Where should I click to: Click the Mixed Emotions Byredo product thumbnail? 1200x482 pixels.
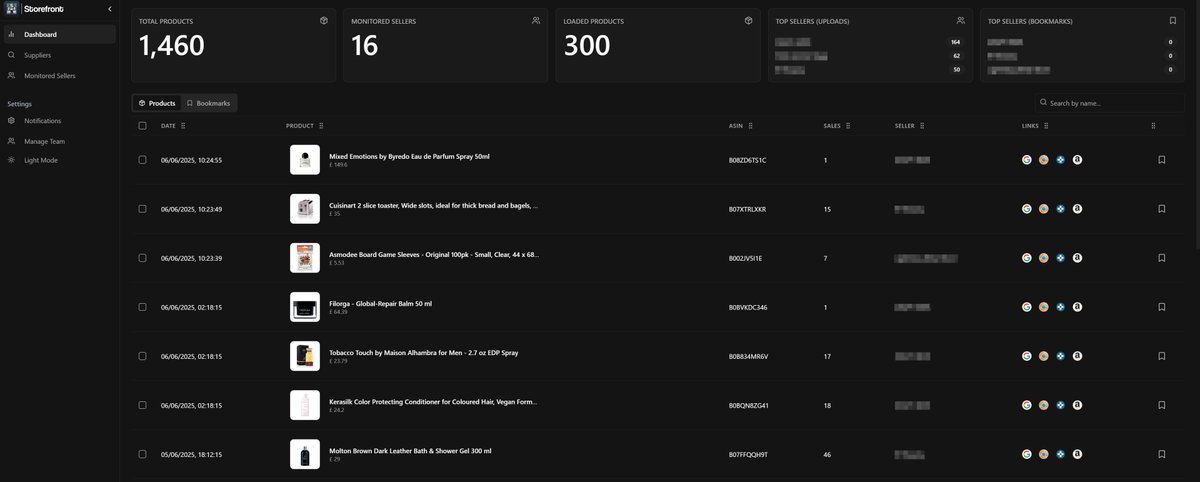point(305,160)
